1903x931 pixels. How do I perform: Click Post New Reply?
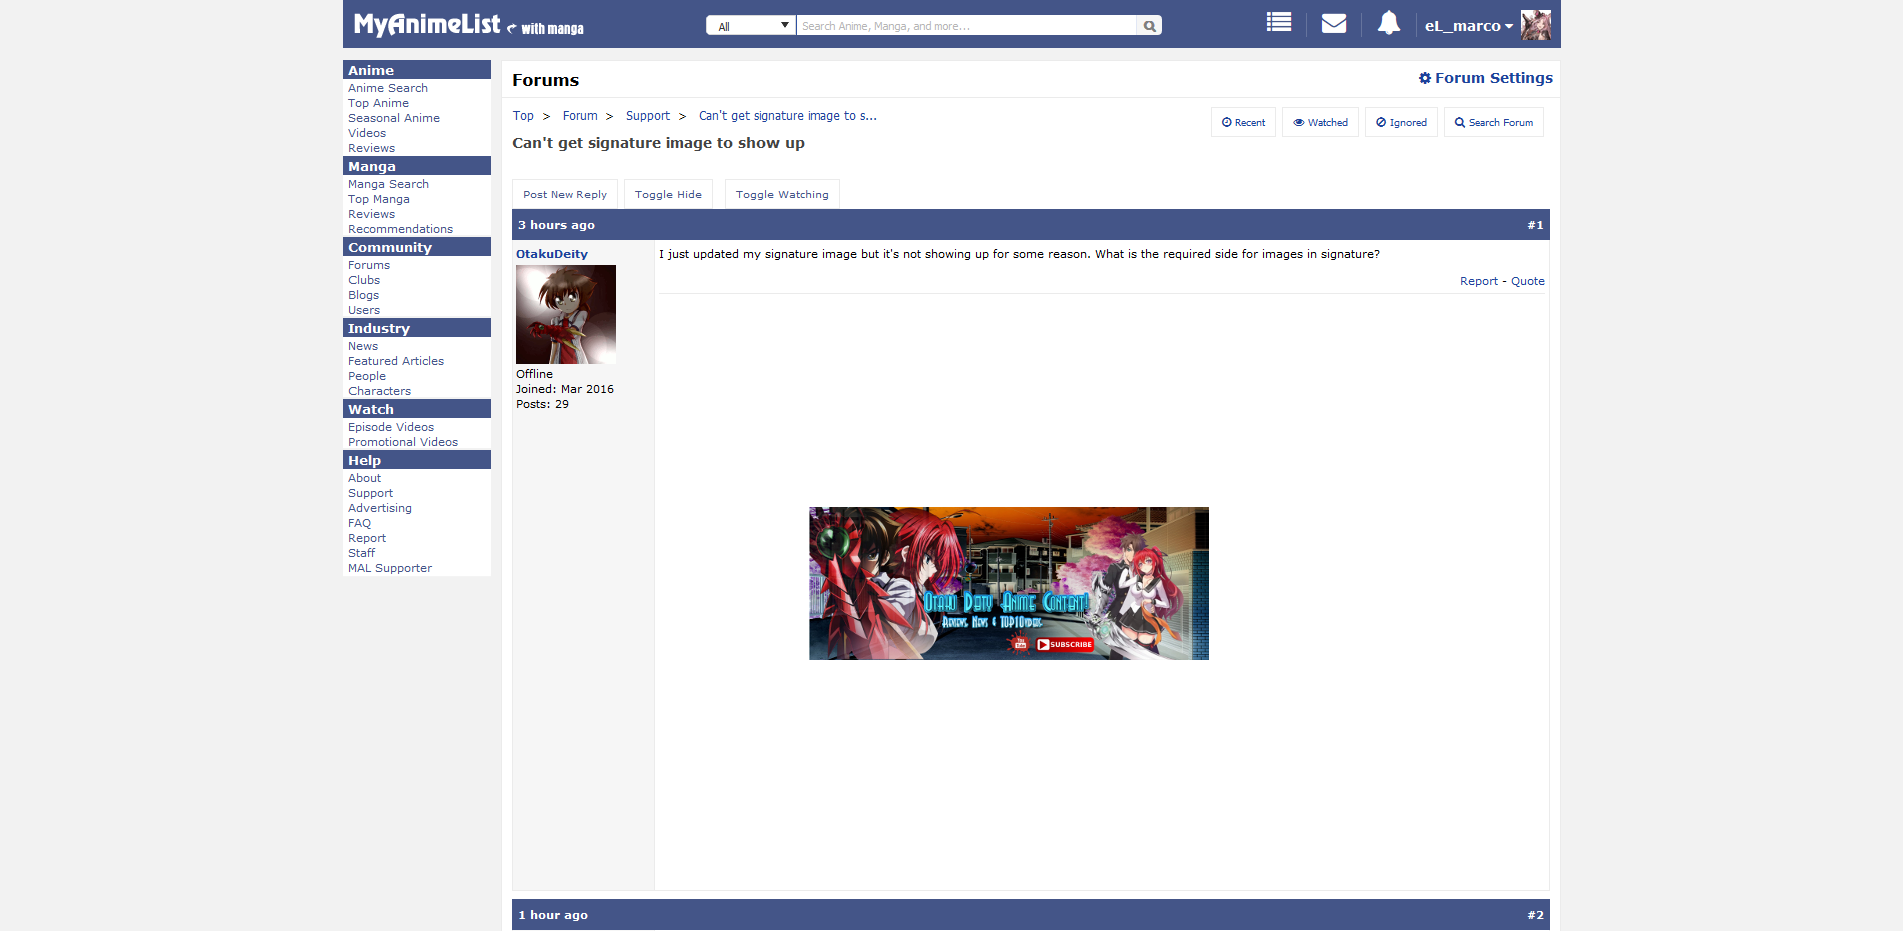tap(564, 195)
